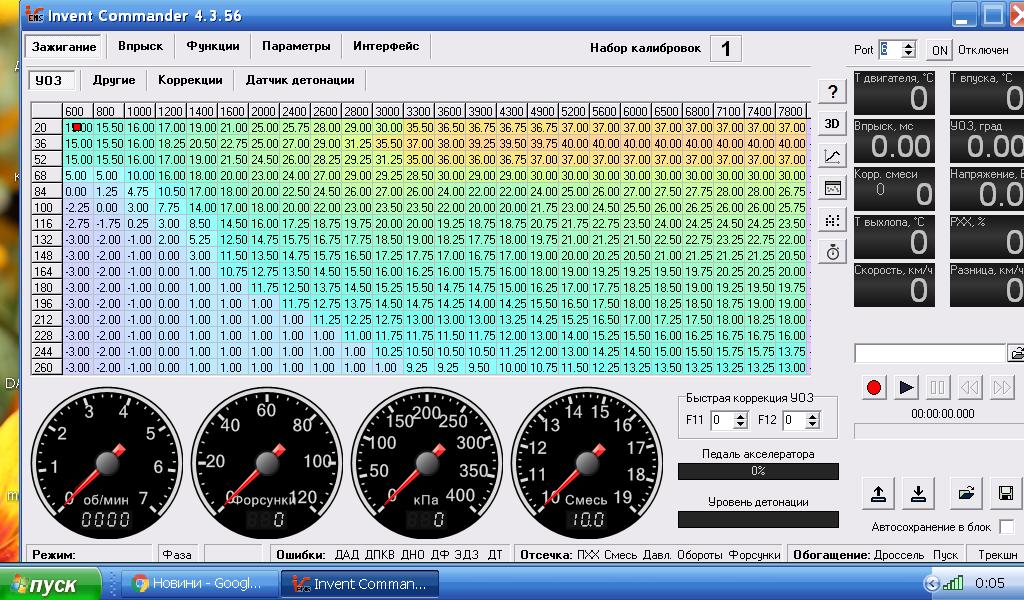Increase F11 quick correction value
This screenshot has height=600, width=1024.
click(x=740, y=416)
